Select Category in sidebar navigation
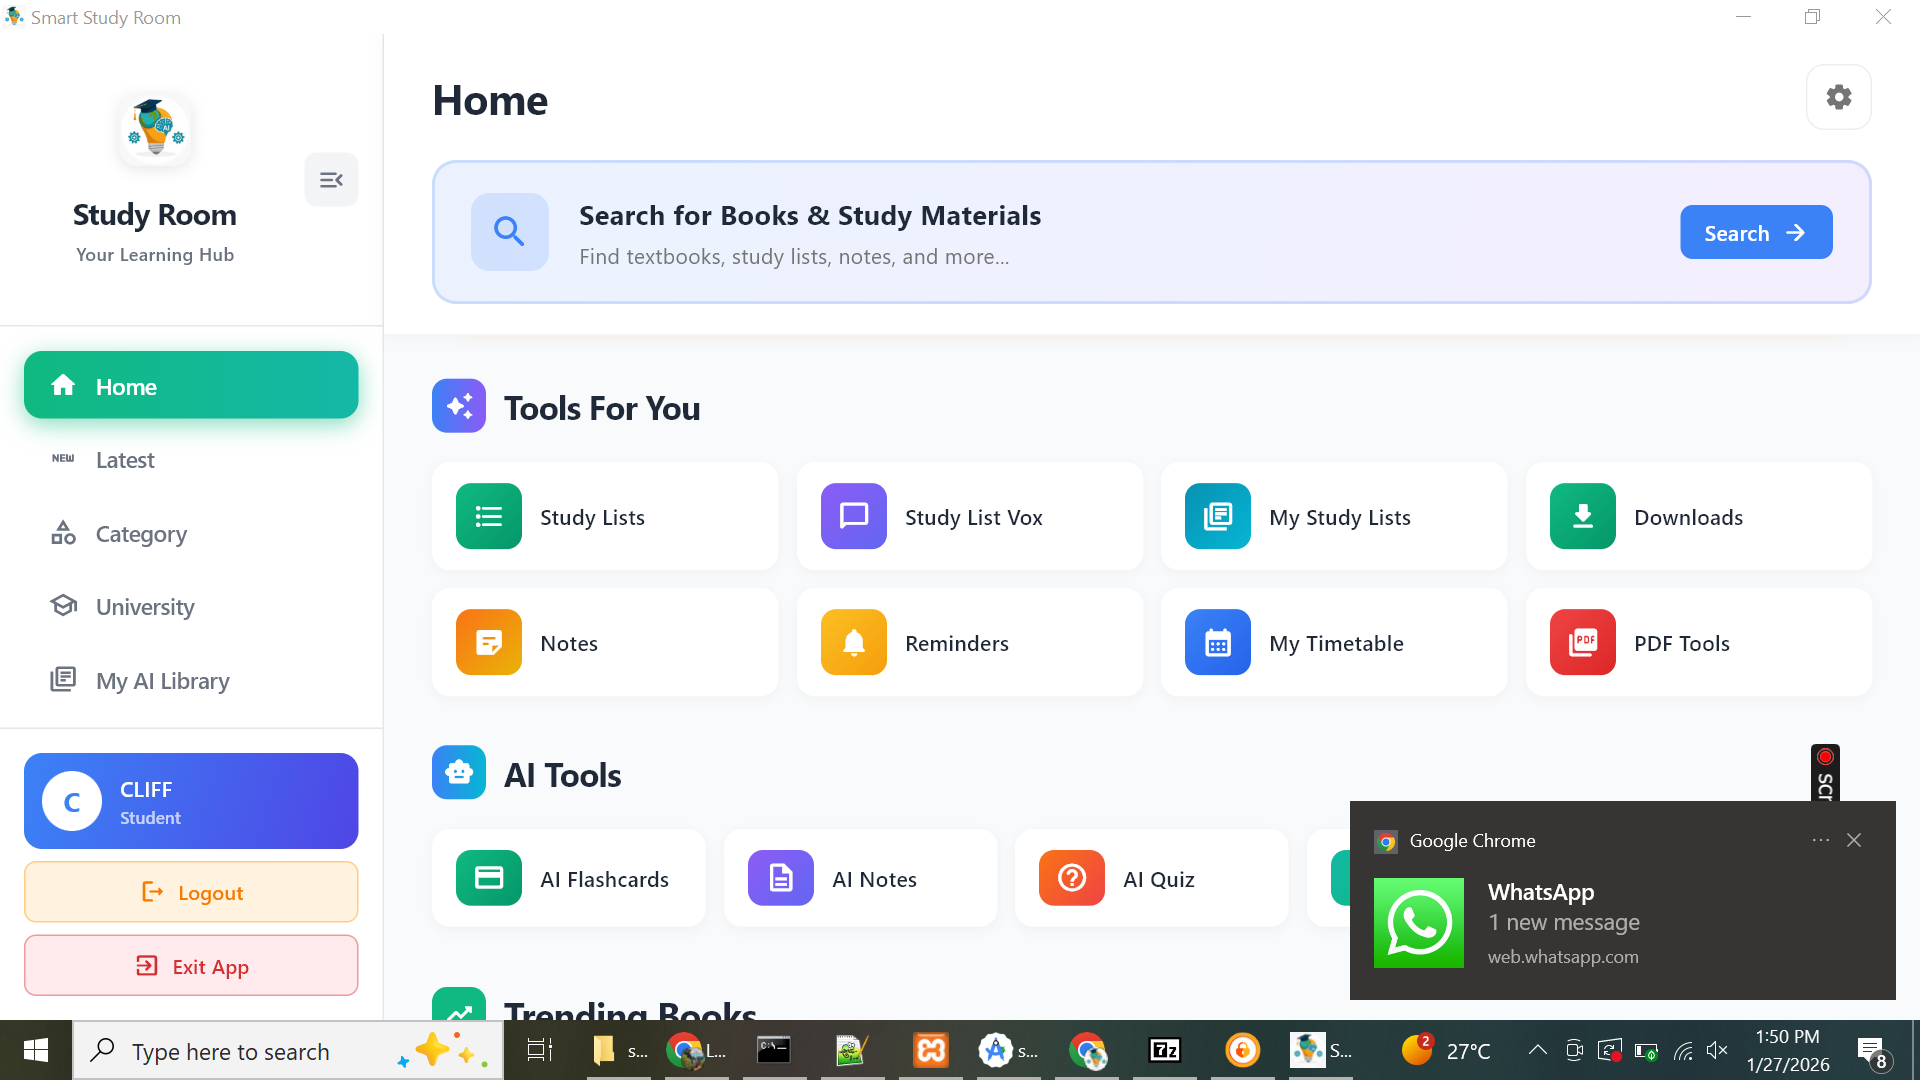The width and height of the screenshot is (1920, 1080). [141, 534]
